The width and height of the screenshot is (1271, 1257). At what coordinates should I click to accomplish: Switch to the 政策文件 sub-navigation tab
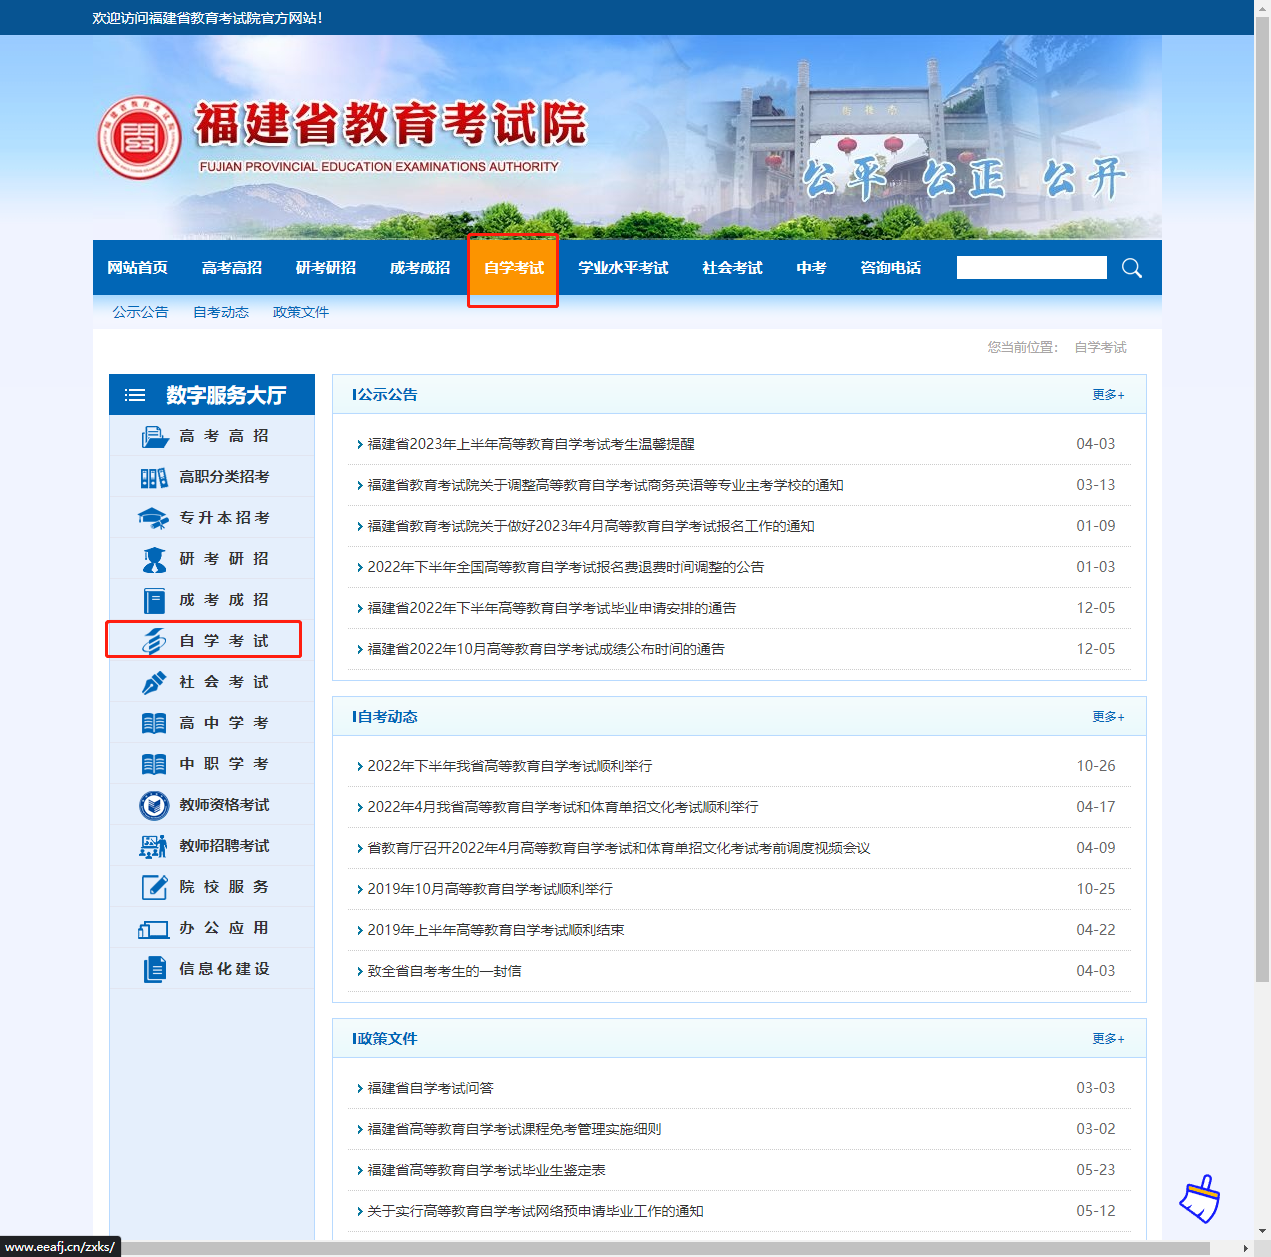click(300, 312)
